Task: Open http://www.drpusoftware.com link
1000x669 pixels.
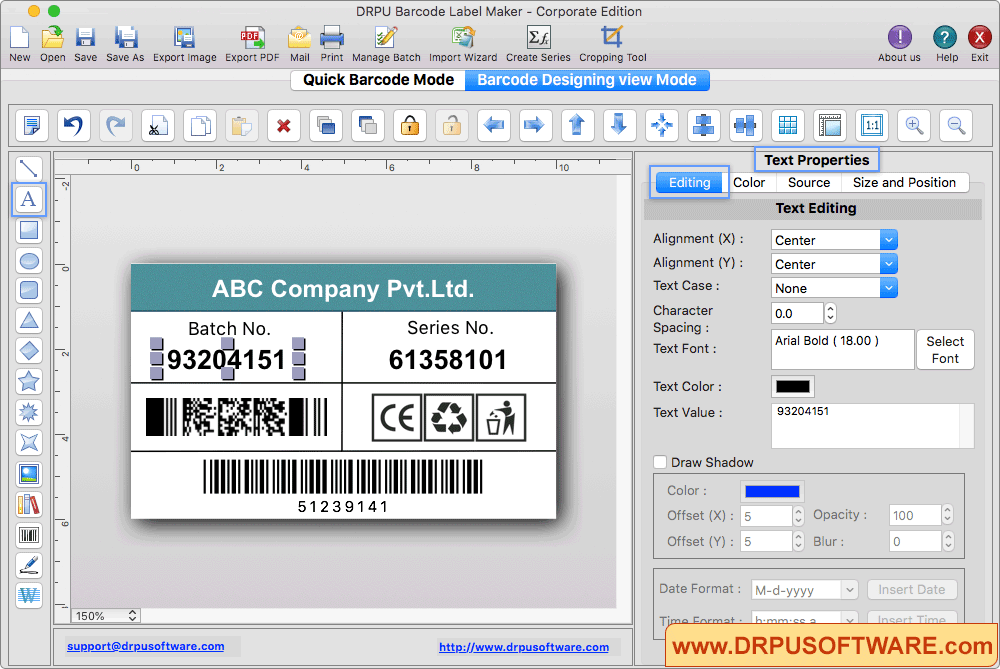Action: tap(524, 647)
